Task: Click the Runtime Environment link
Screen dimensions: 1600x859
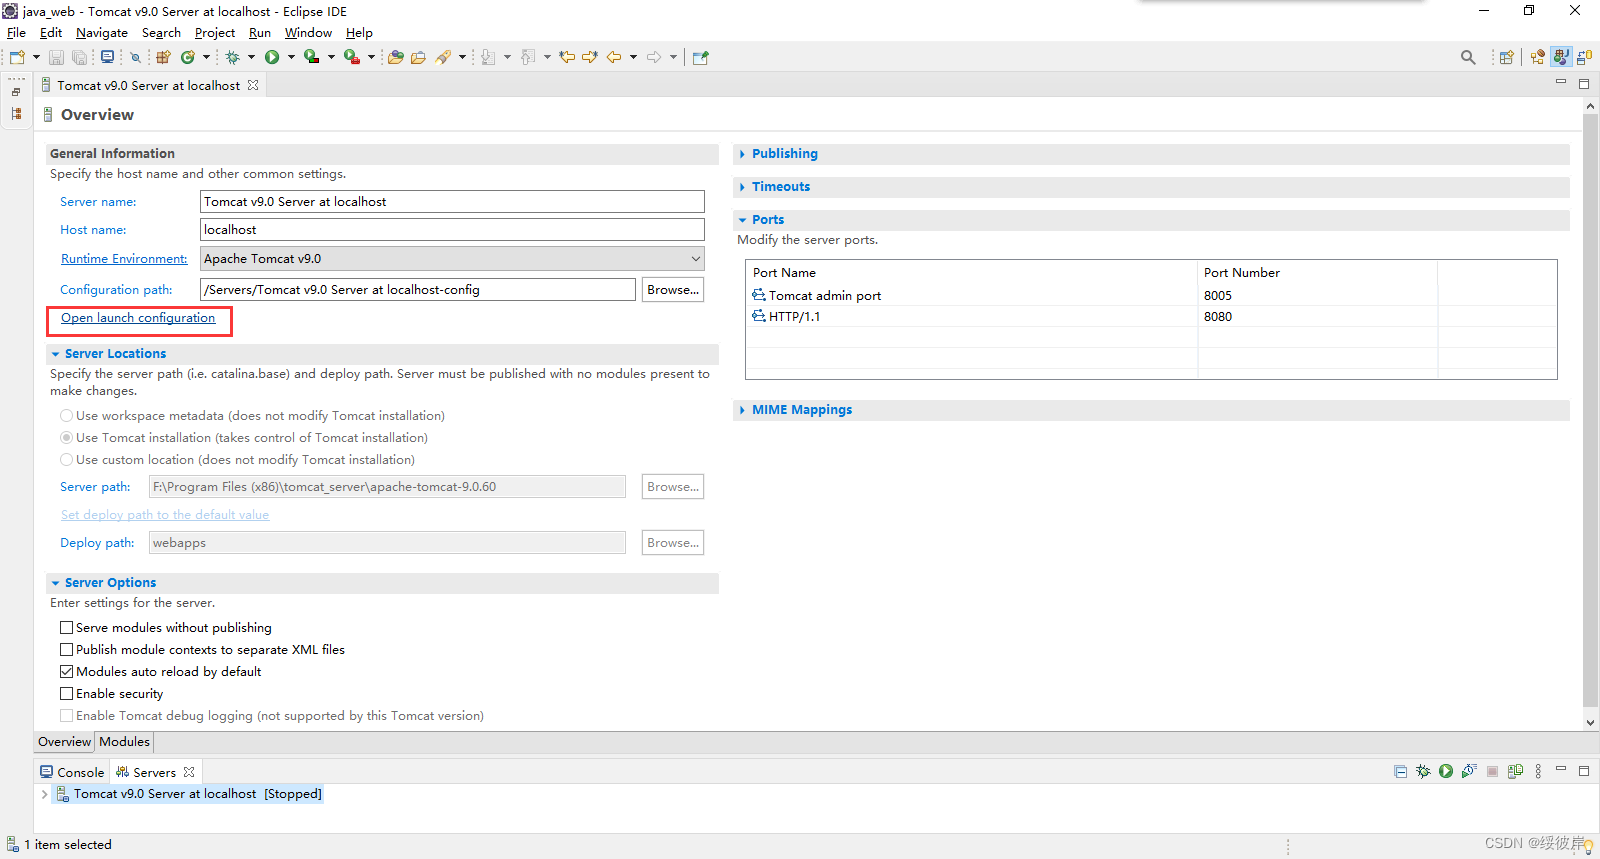Action: 124,259
